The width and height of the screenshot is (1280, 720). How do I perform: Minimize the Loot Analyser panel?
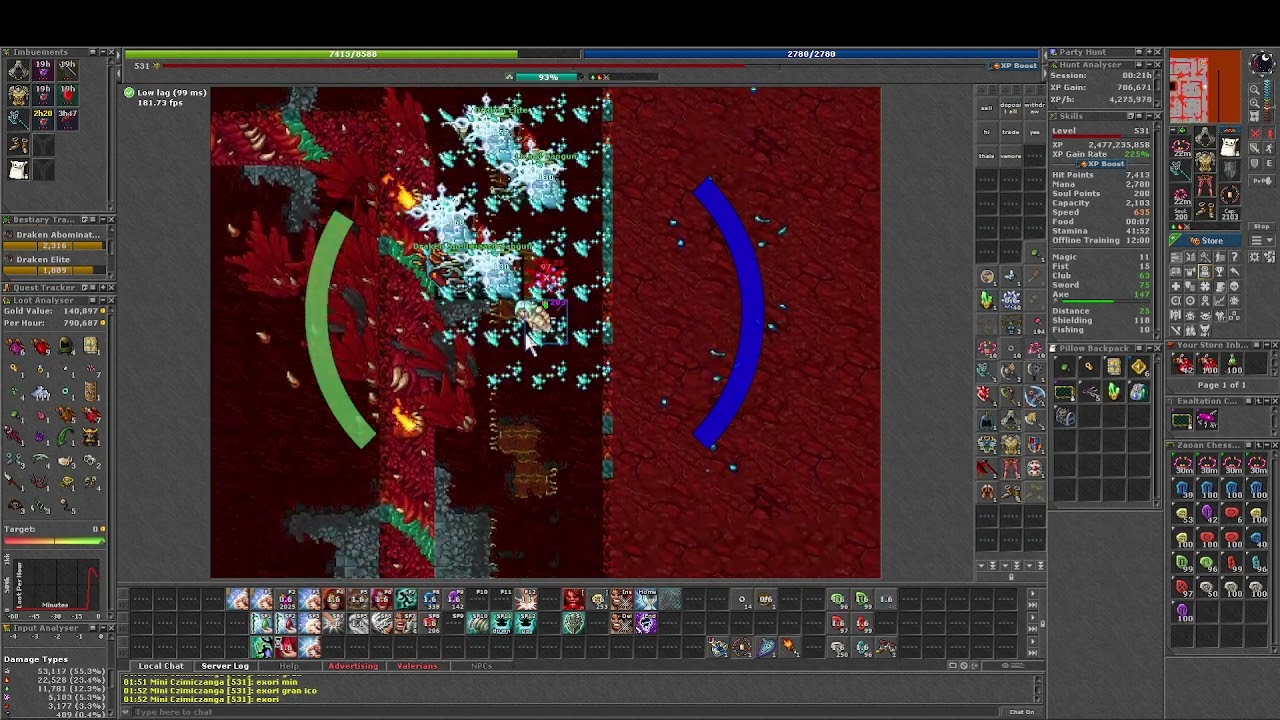coord(103,300)
